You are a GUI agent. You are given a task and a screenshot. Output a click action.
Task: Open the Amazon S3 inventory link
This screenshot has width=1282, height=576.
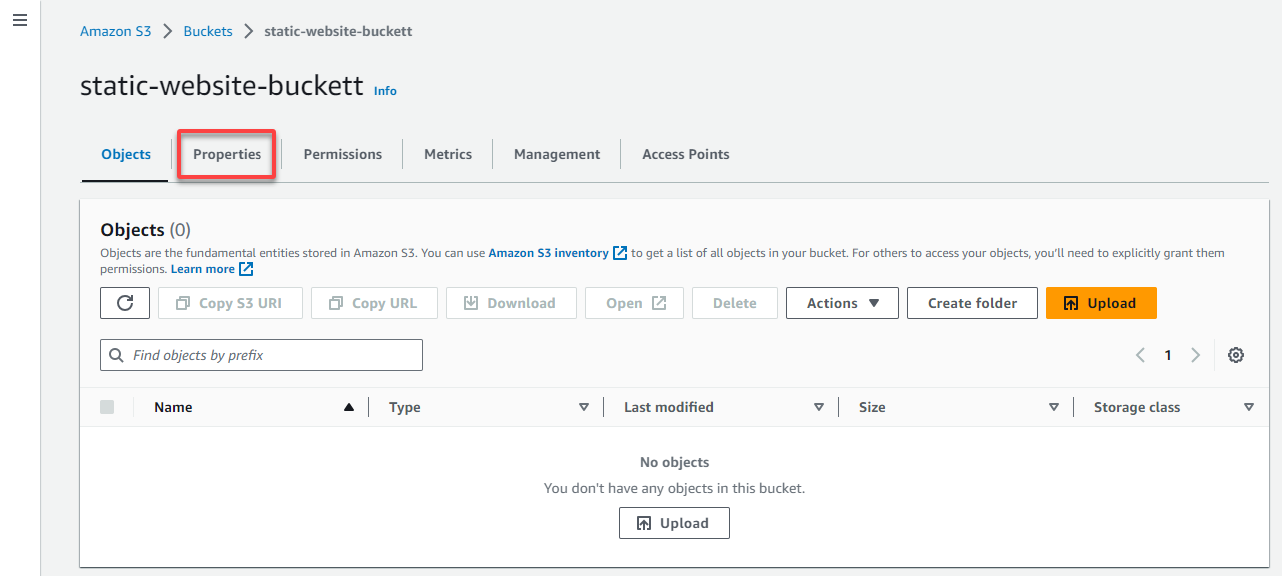coord(548,253)
